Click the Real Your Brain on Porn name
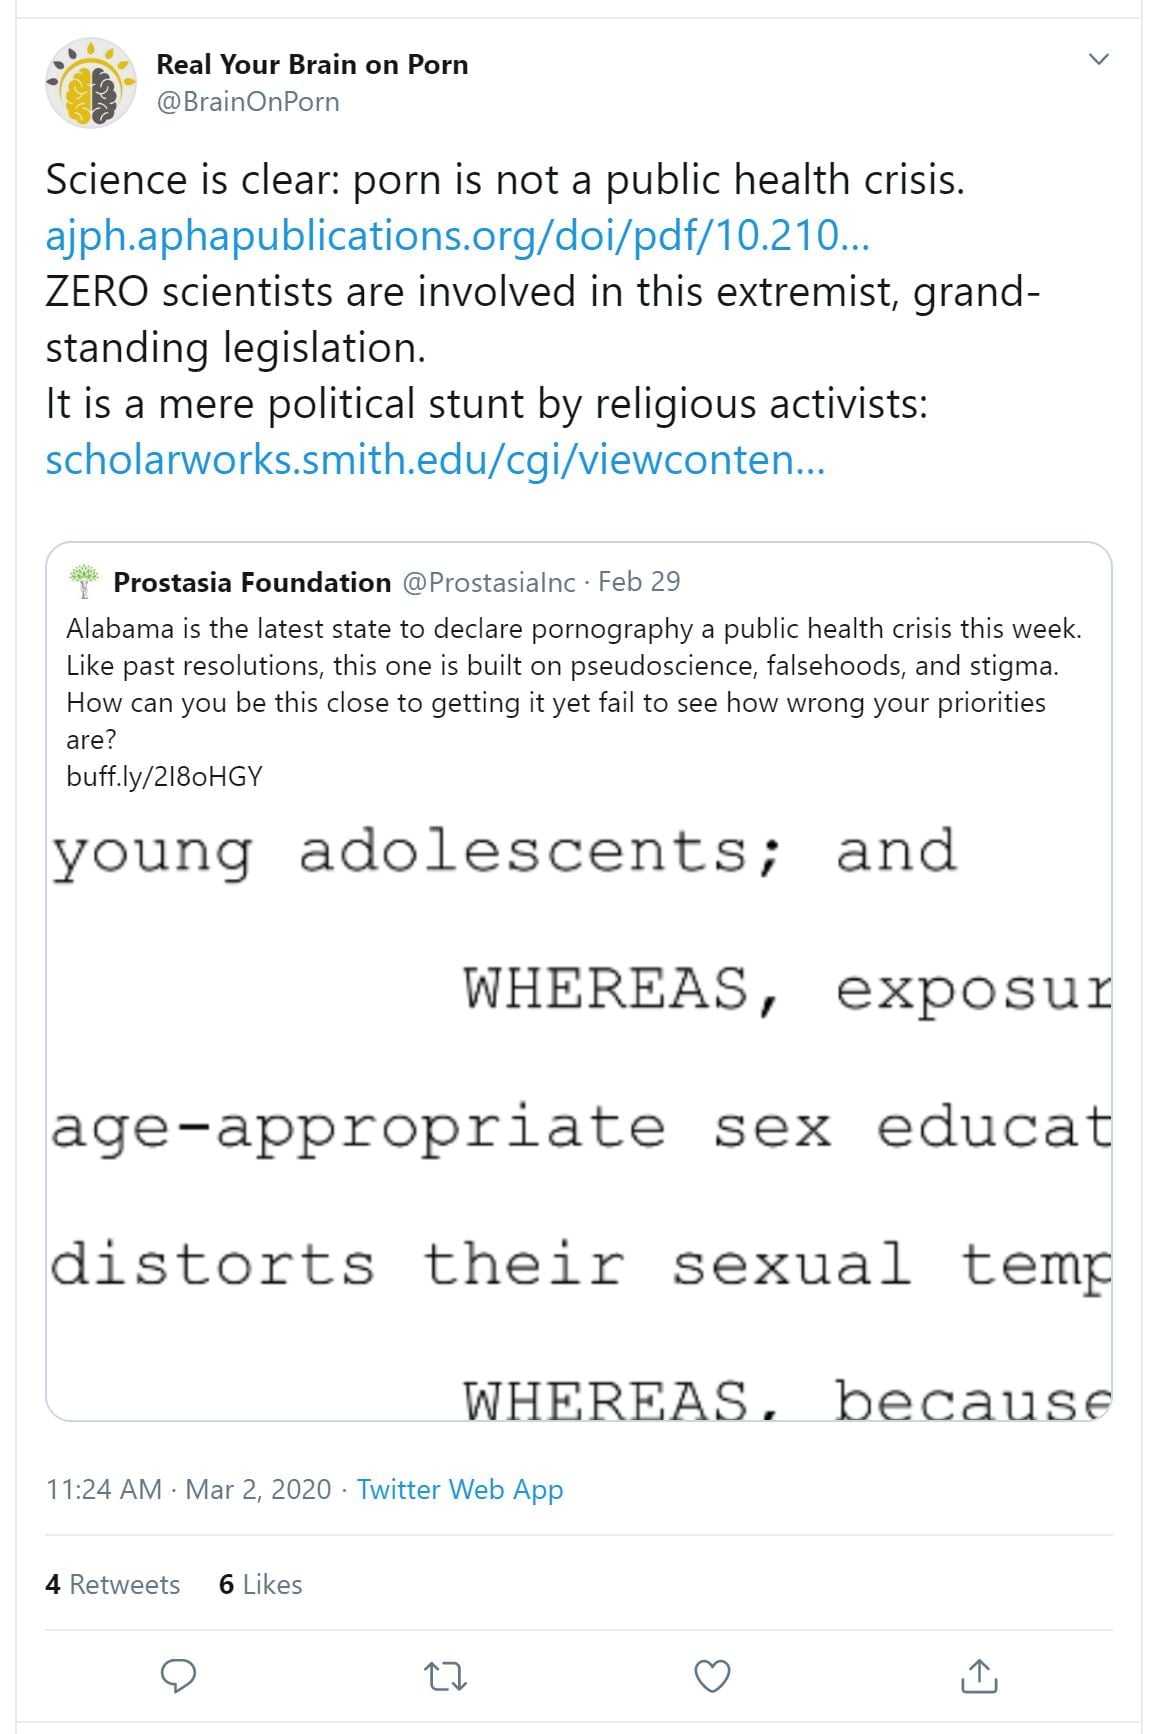The image size is (1158, 1734). pos(312,64)
